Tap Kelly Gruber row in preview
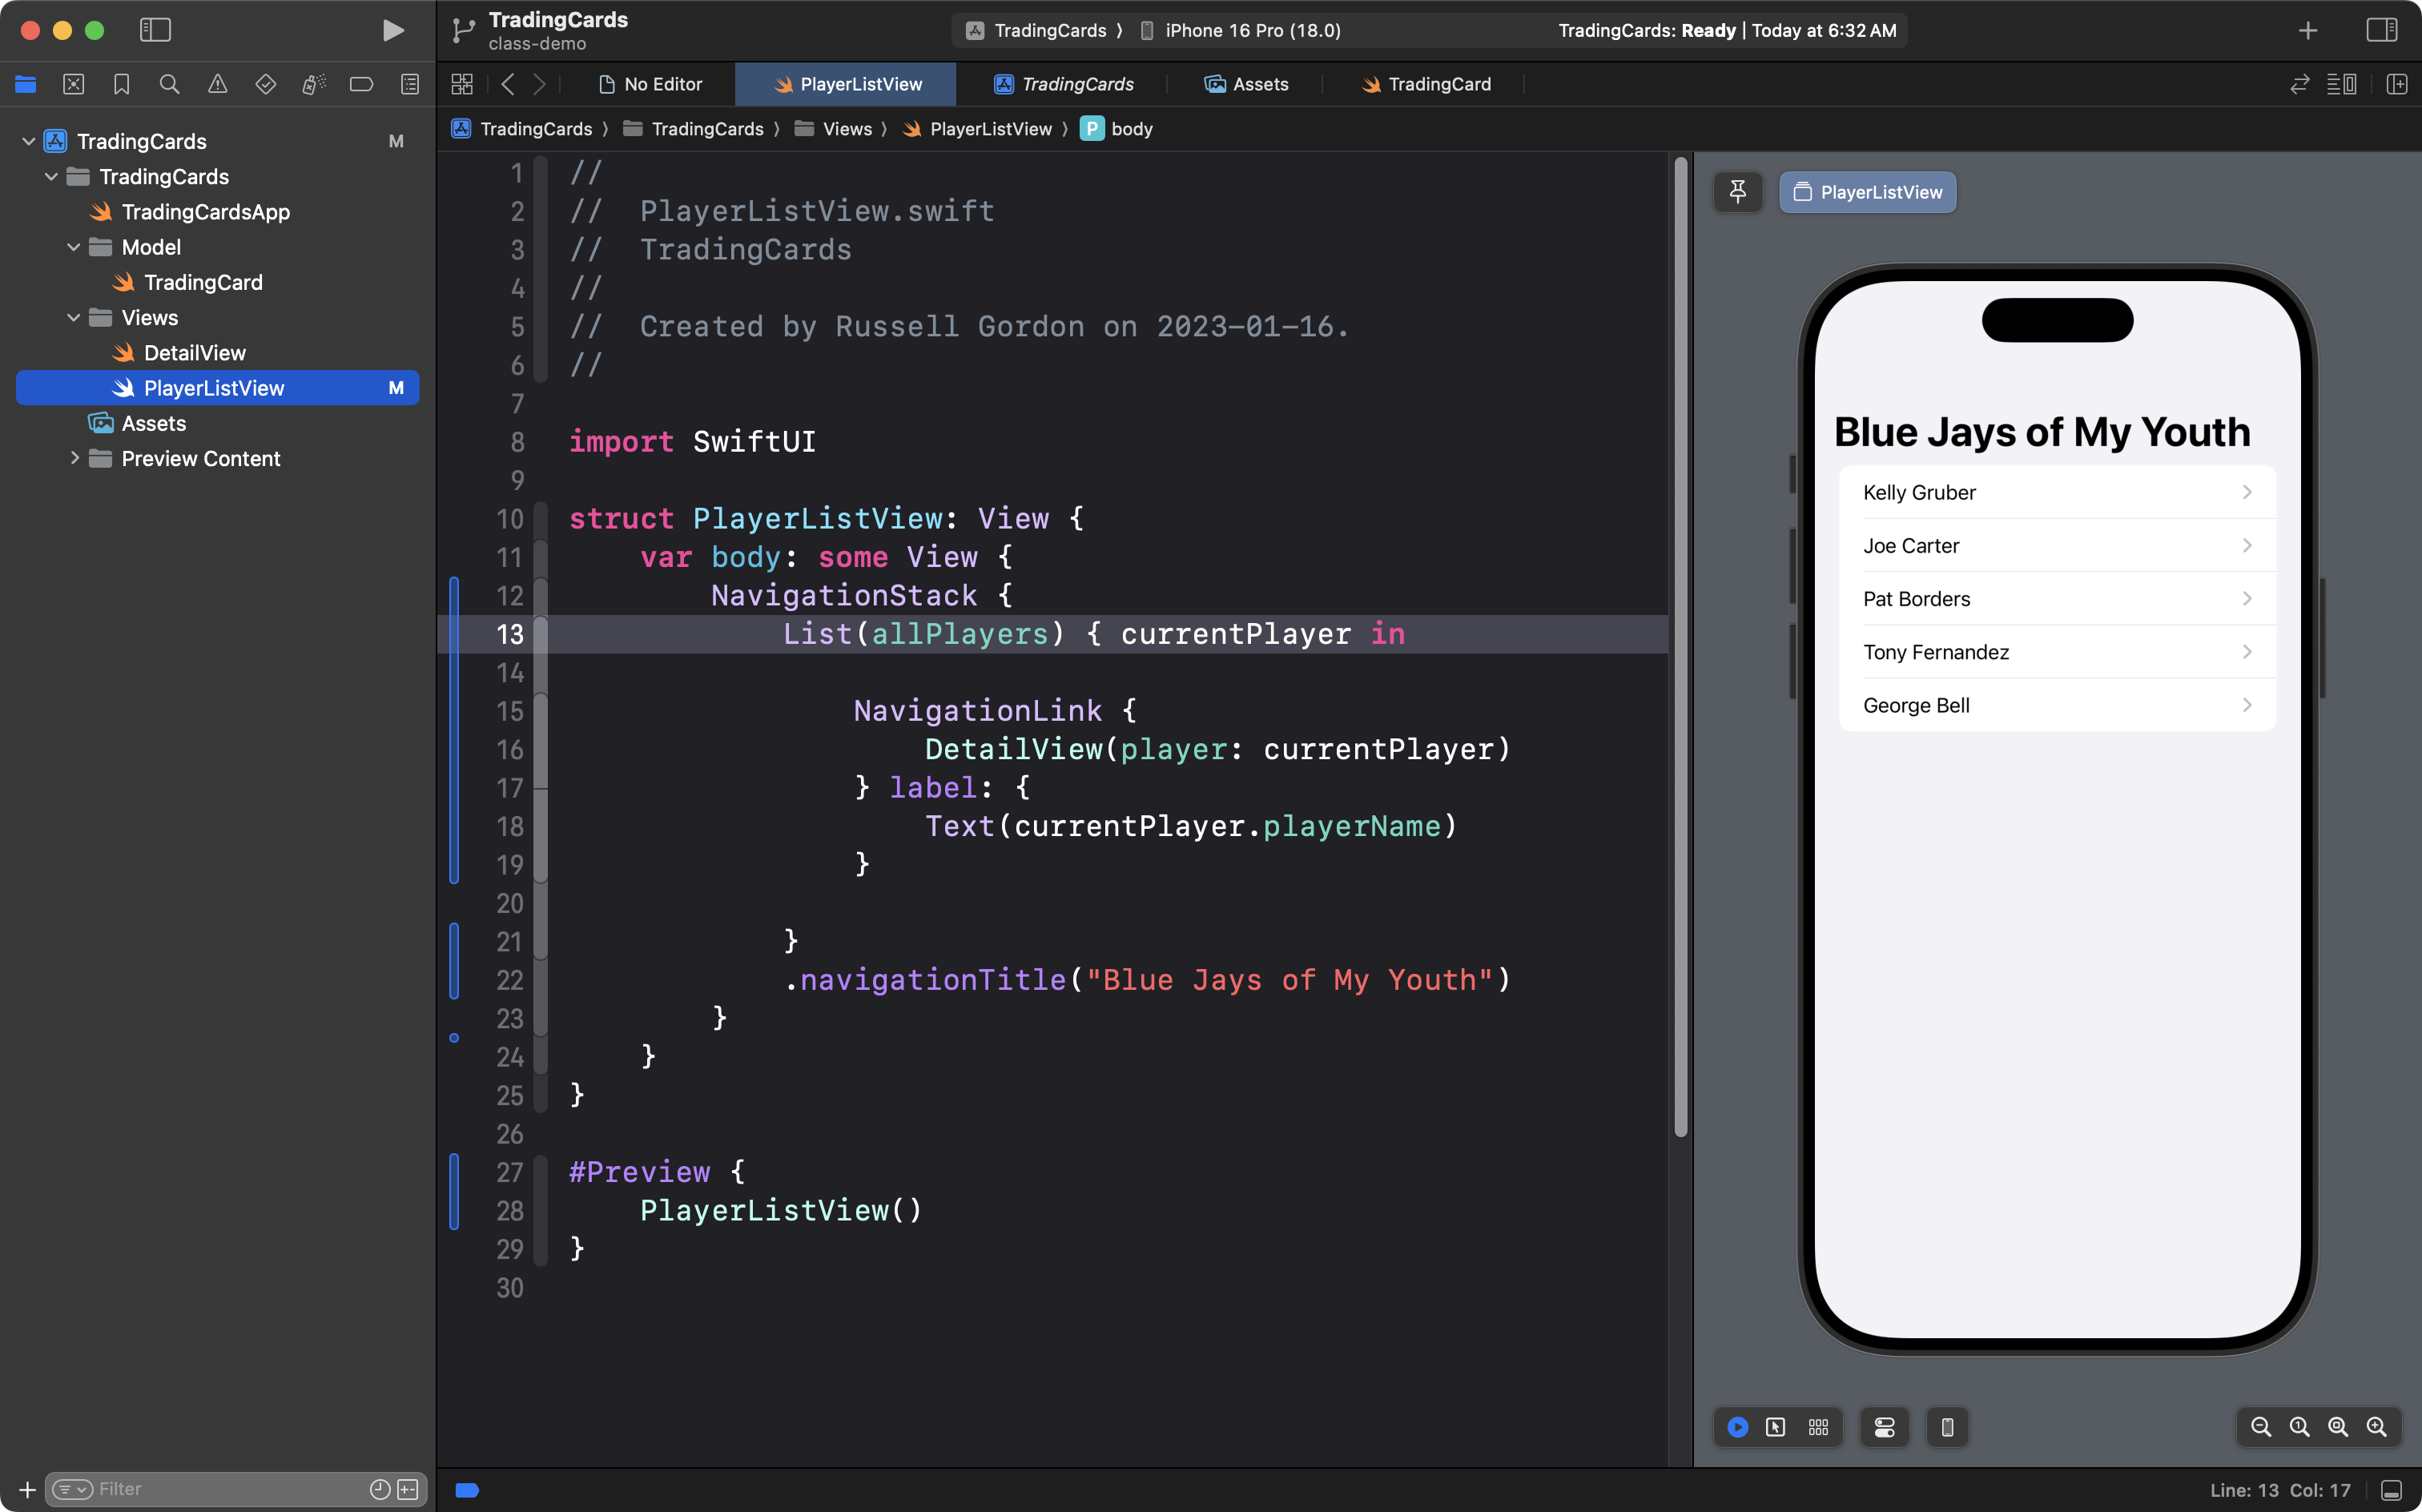The width and height of the screenshot is (2422, 1512). click(x=2056, y=492)
